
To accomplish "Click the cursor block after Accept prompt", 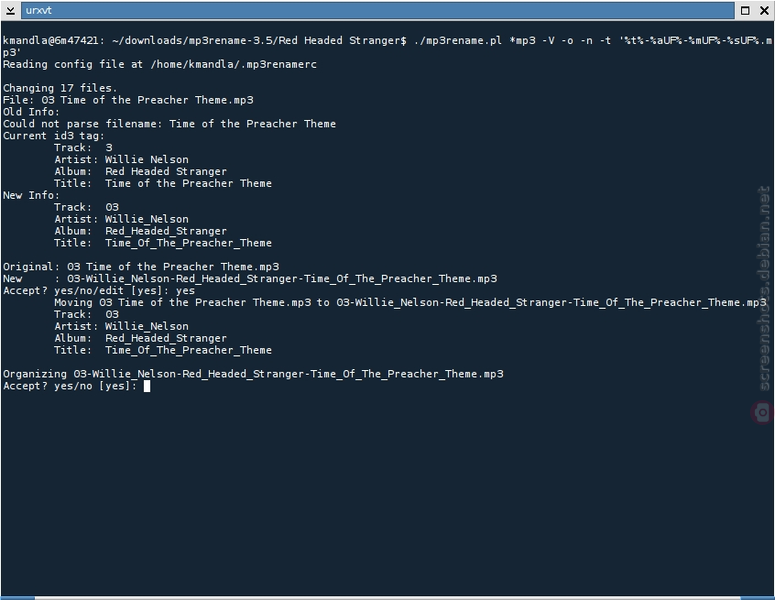I will [147, 386].
